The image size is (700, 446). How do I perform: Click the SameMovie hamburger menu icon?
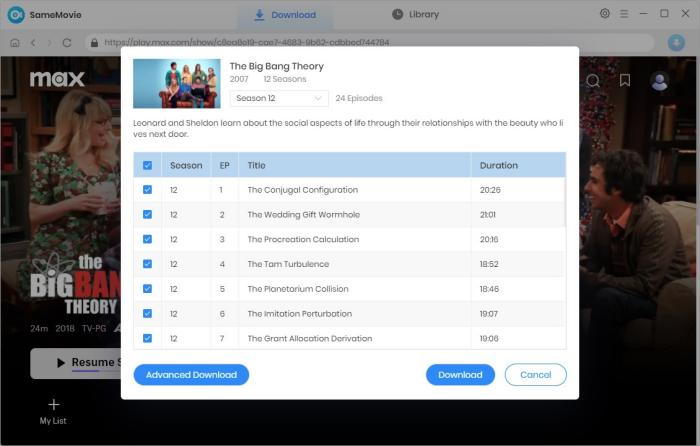click(x=624, y=14)
